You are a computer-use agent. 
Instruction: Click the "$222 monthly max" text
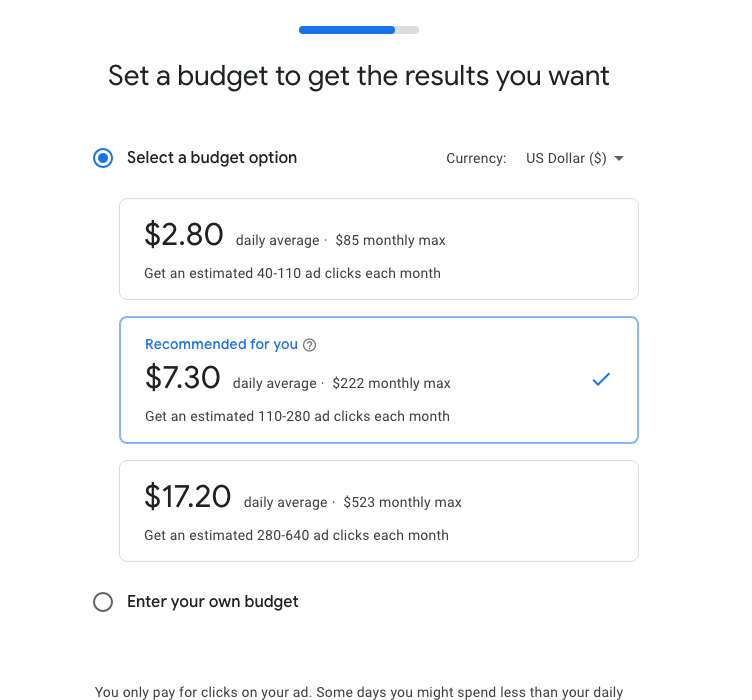point(391,384)
